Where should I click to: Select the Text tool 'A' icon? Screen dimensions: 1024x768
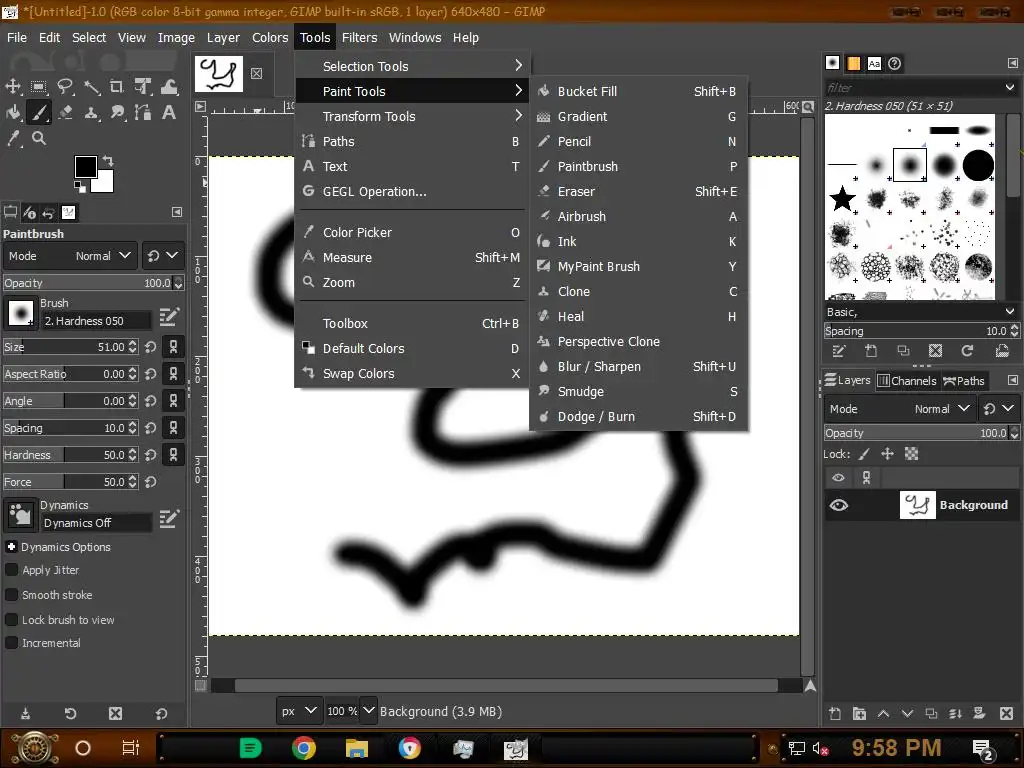click(168, 112)
